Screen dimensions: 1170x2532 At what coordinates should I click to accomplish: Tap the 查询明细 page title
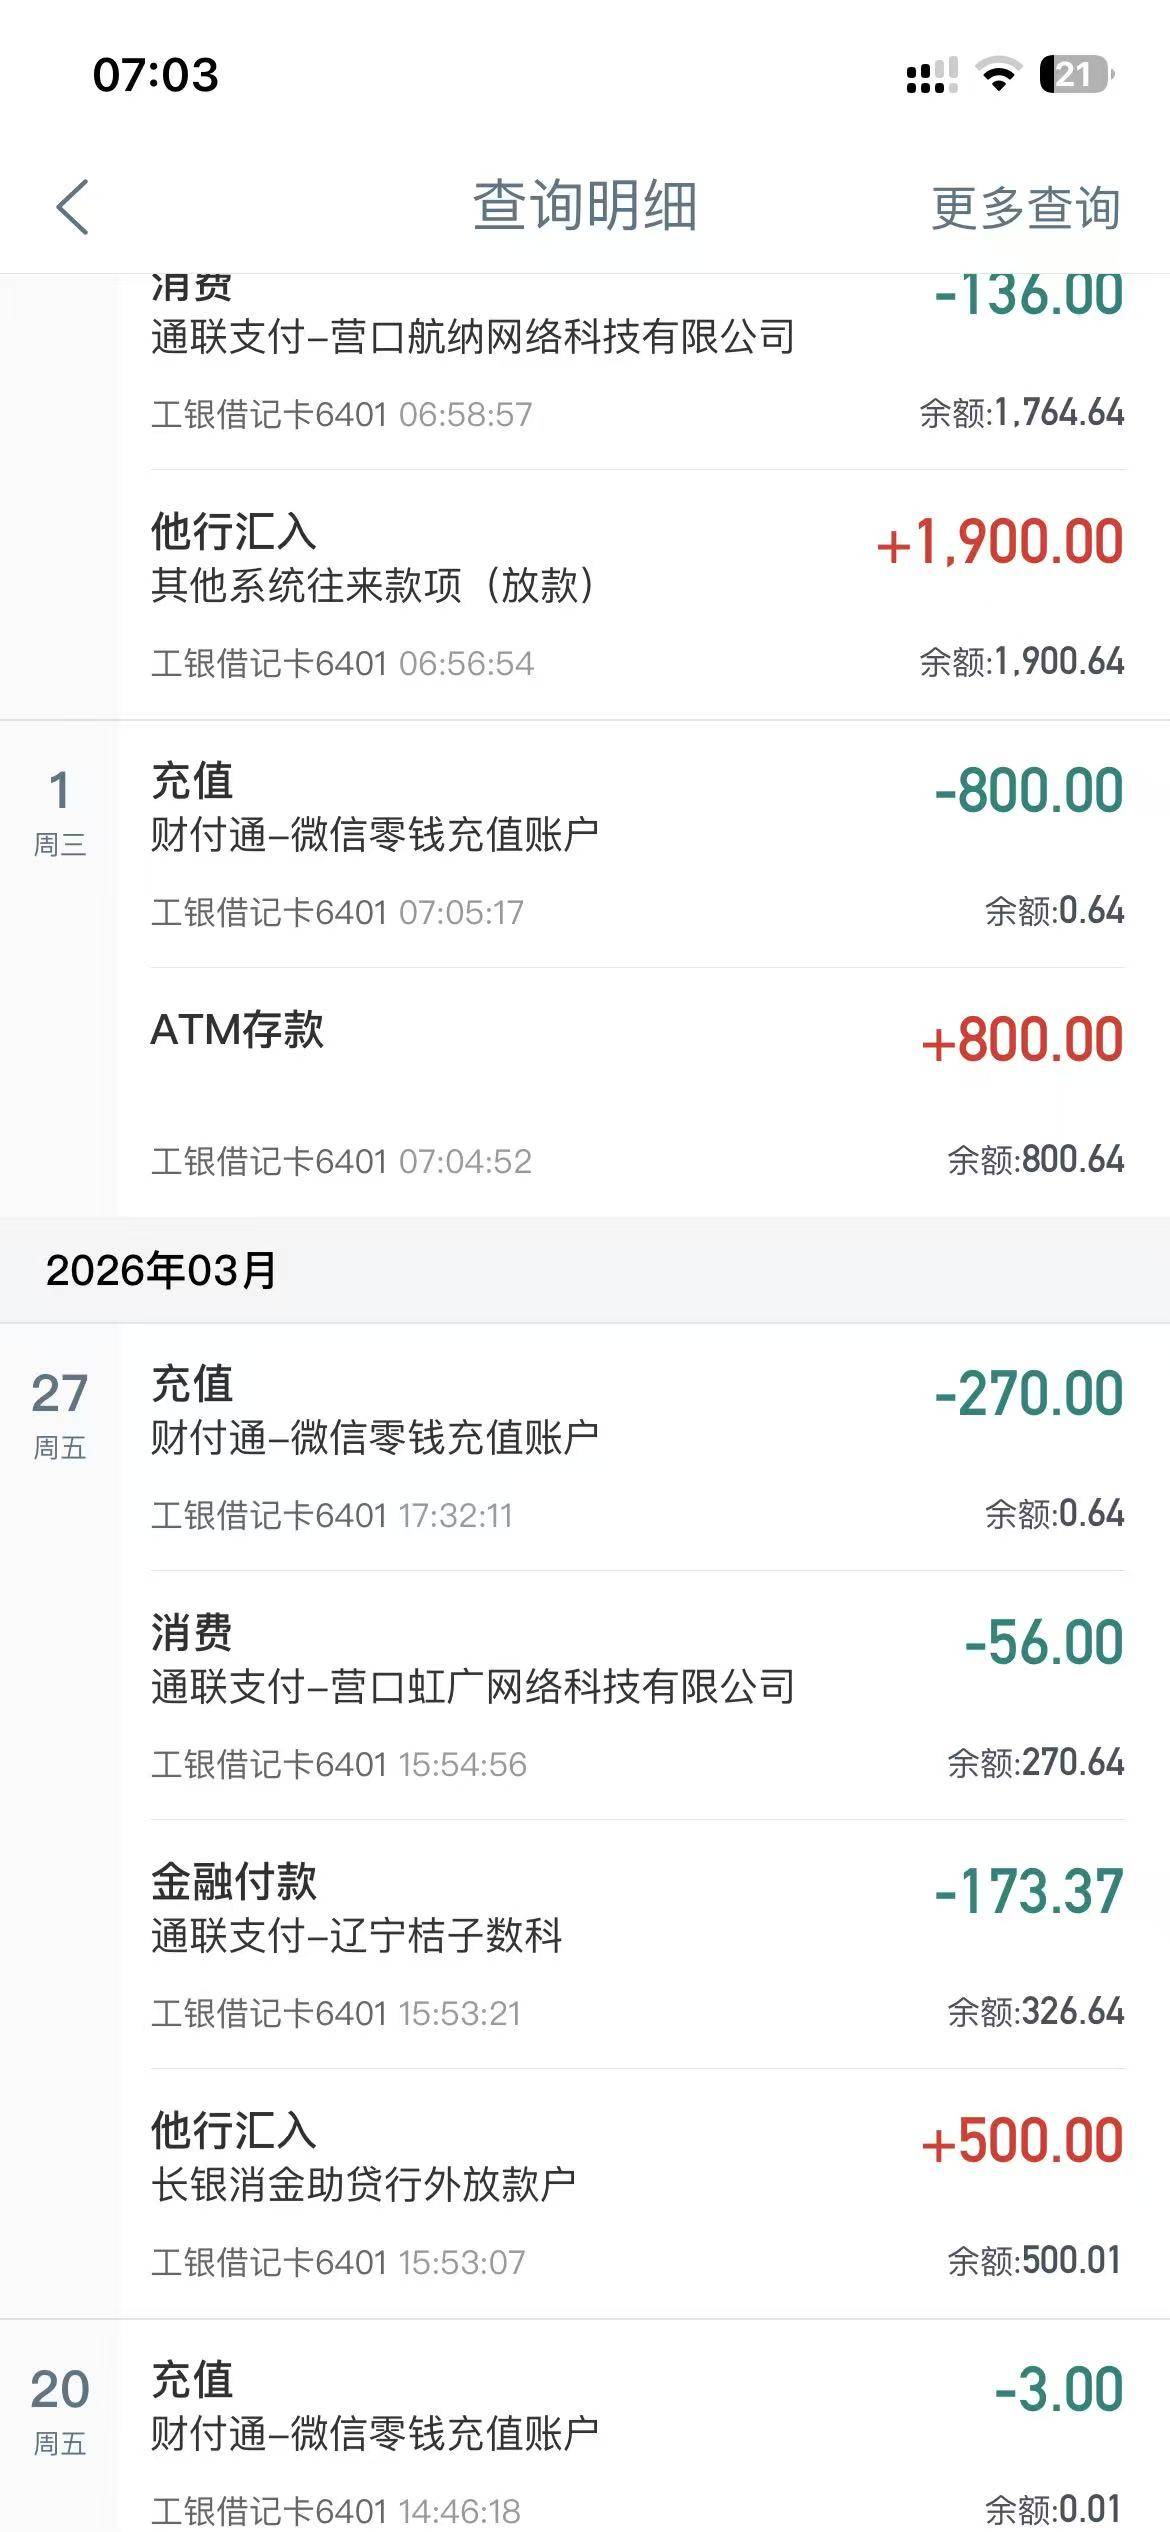pyautogui.click(x=584, y=206)
